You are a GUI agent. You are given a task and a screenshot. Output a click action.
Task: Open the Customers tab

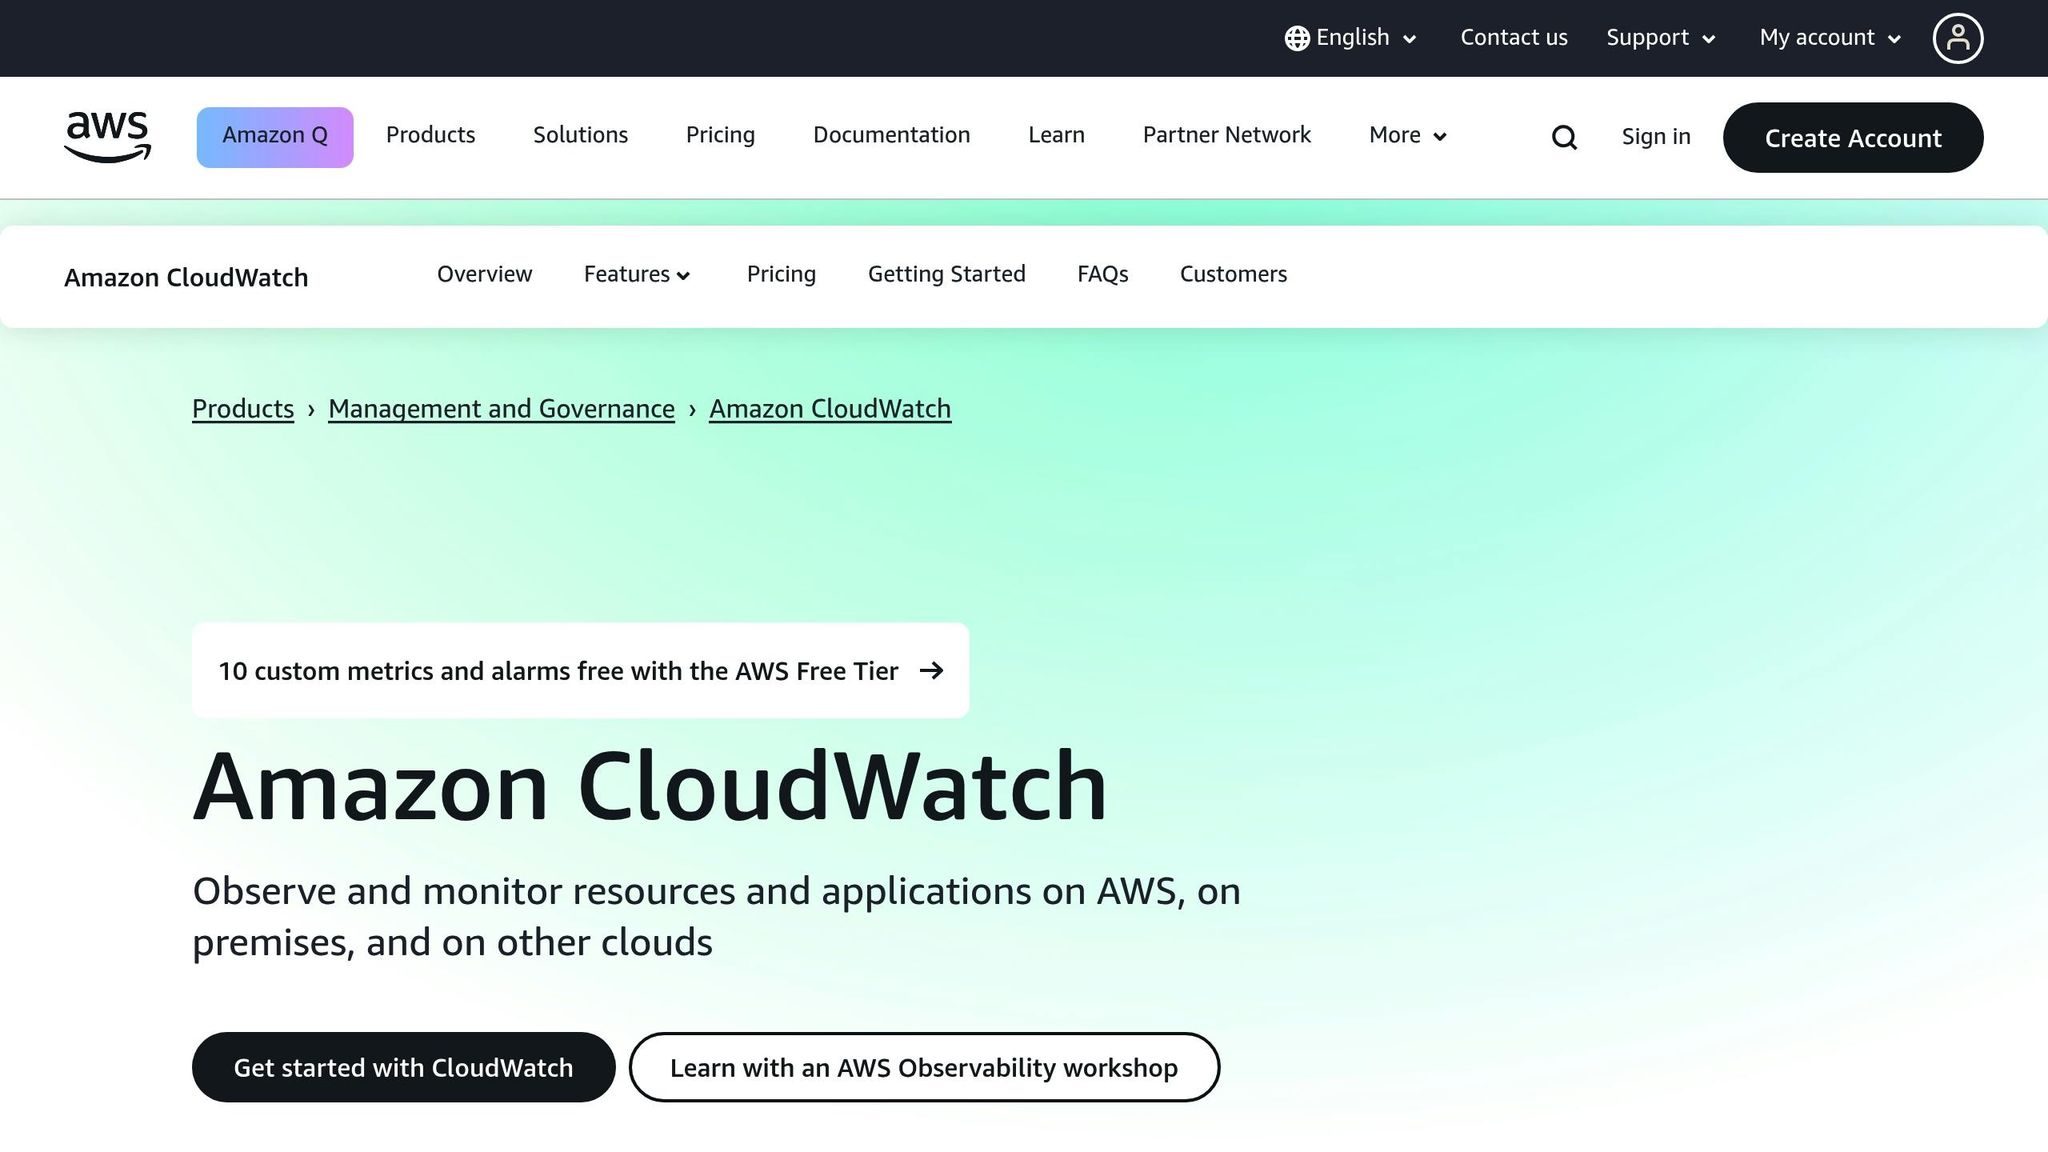click(x=1233, y=274)
